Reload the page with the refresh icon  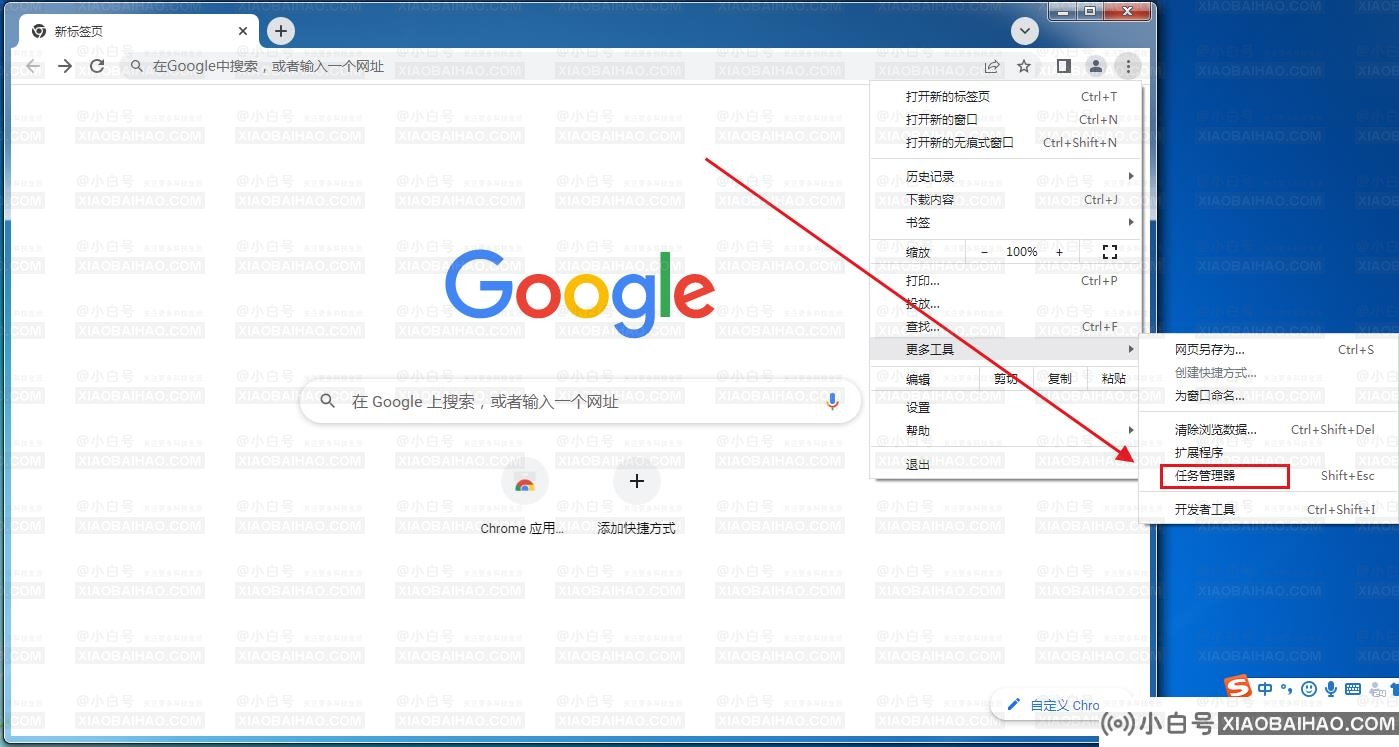click(x=97, y=66)
